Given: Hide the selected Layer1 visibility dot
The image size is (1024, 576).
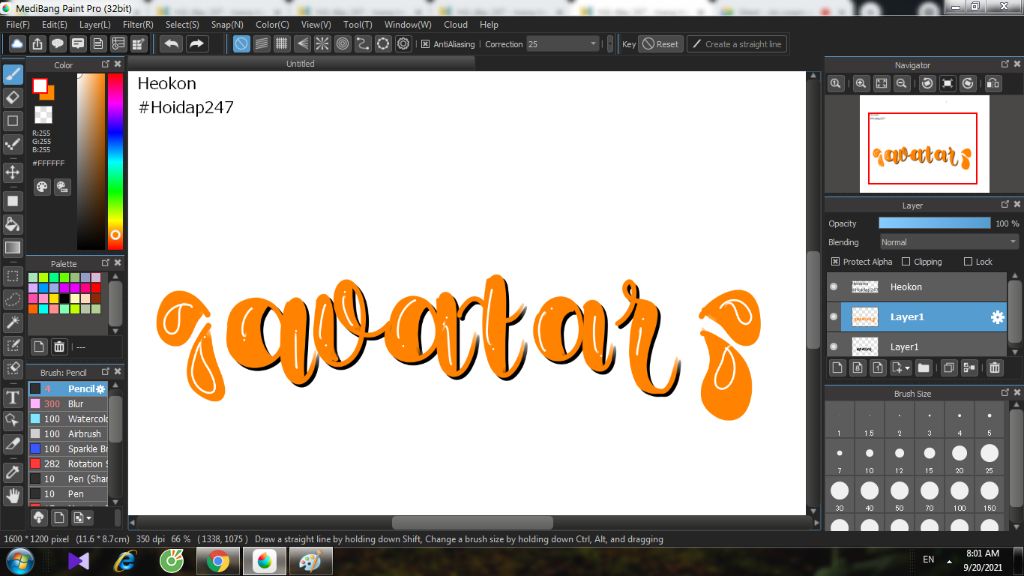Looking at the screenshot, I should (834, 317).
